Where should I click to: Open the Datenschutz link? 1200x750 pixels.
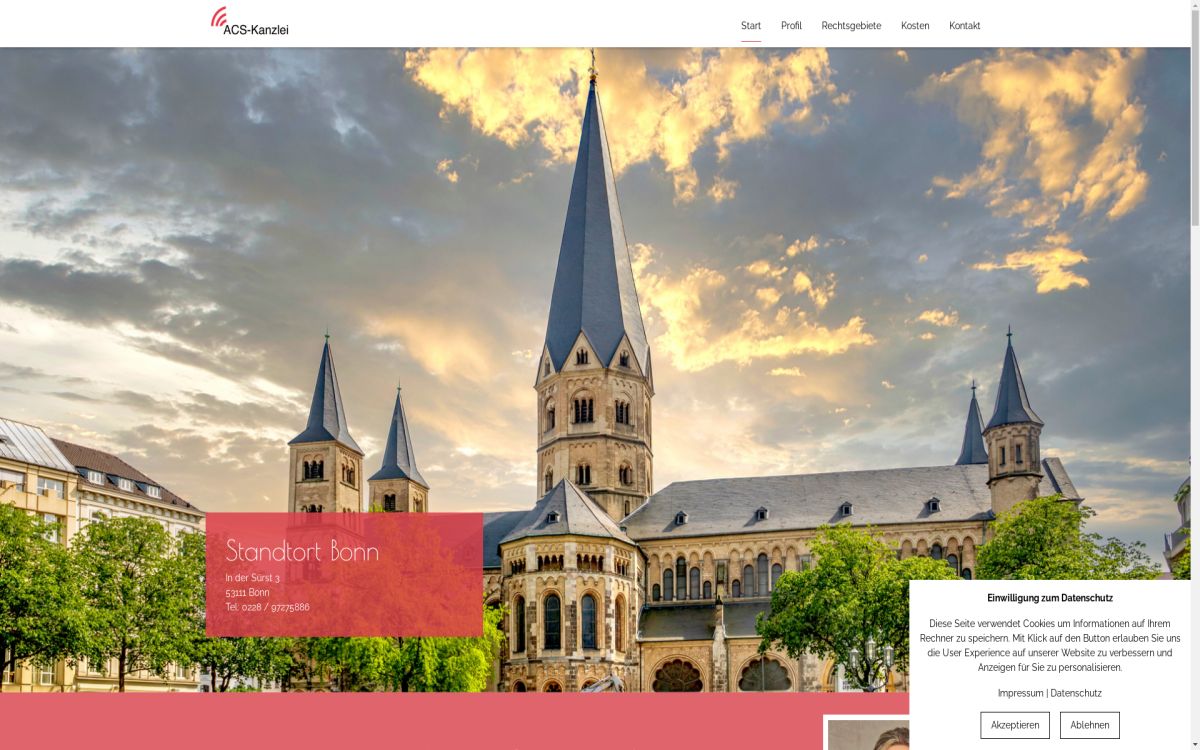coord(1075,693)
